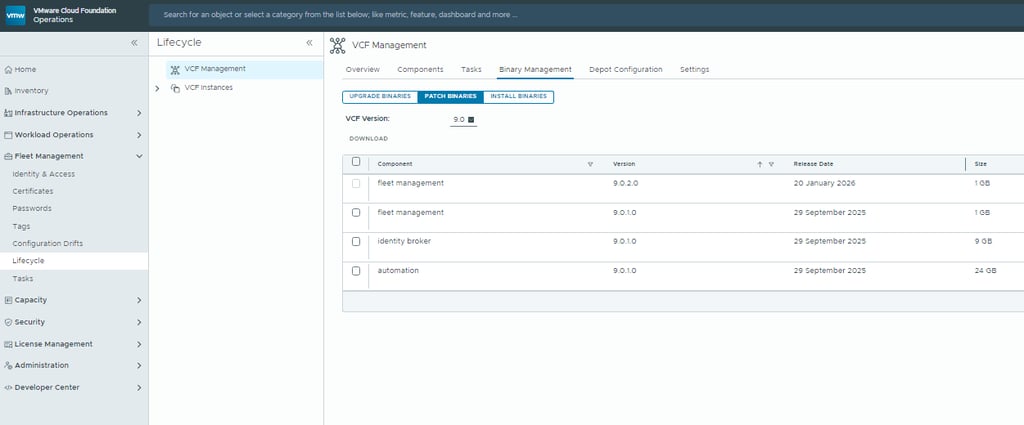The width and height of the screenshot is (1024, 425).
Task: Check the identity broker row checkbox
Action: click(356, 242)
